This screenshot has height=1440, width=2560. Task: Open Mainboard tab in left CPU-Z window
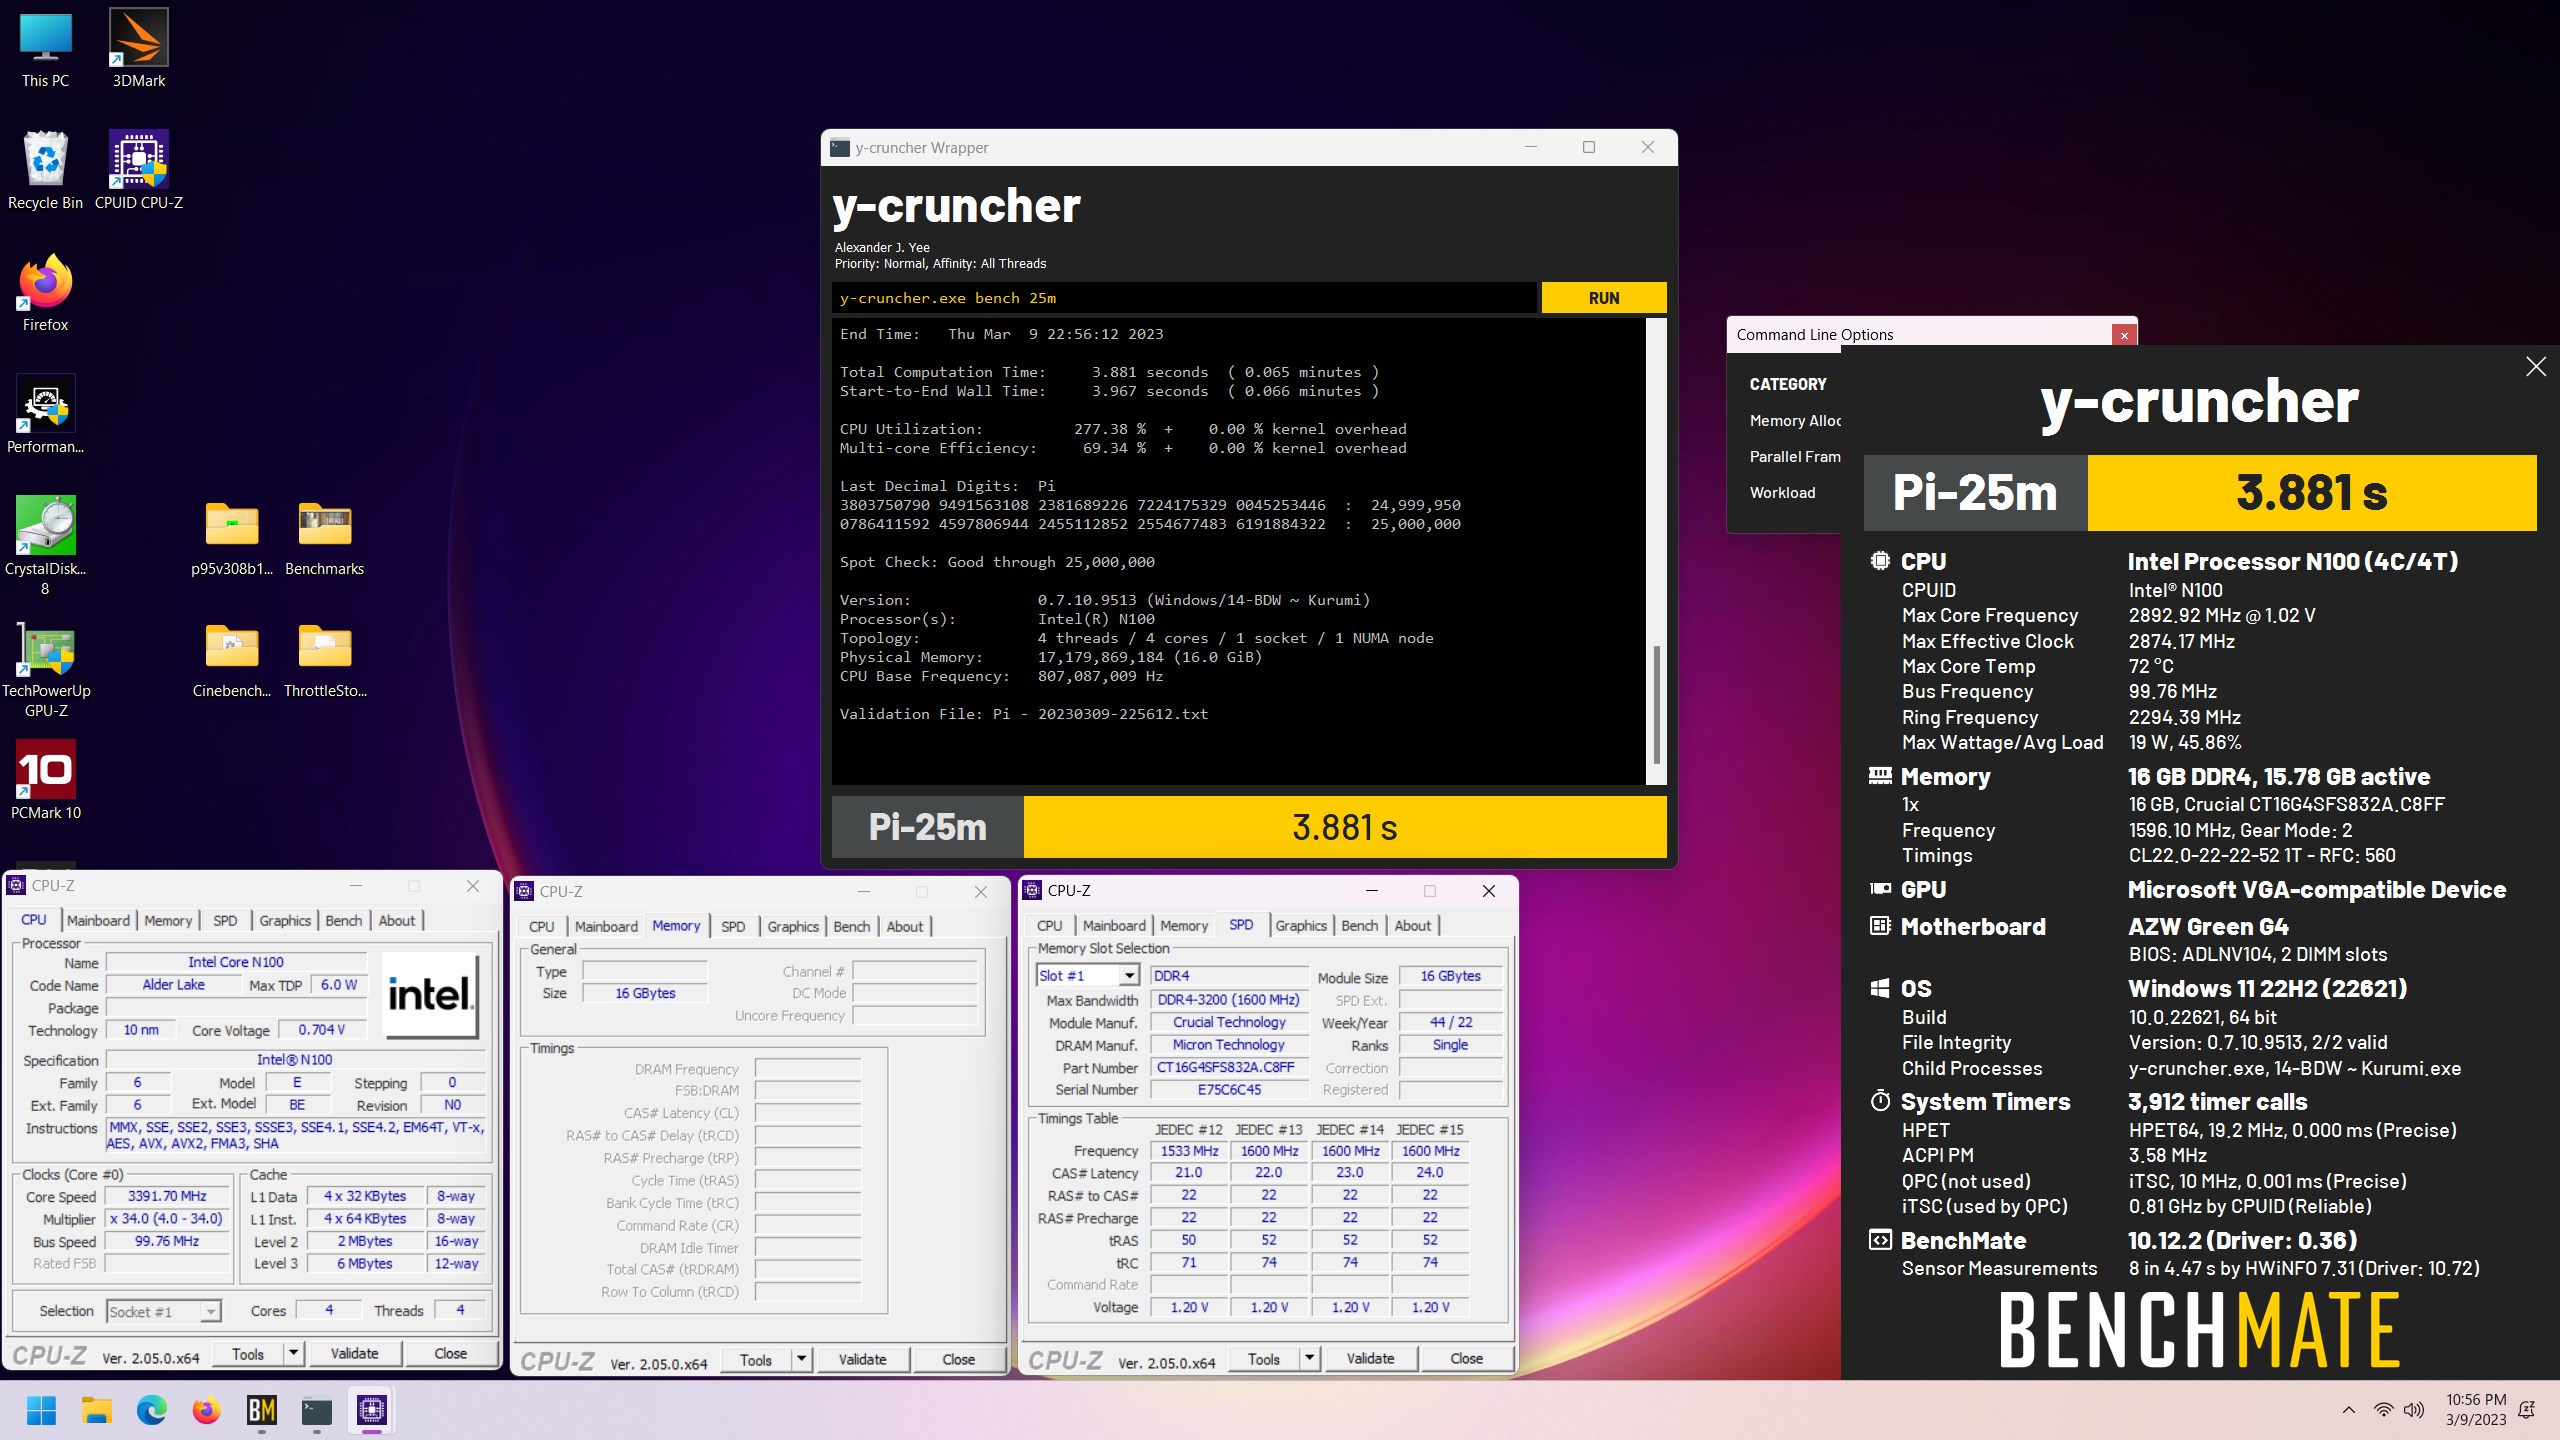[x=98, y=920]
